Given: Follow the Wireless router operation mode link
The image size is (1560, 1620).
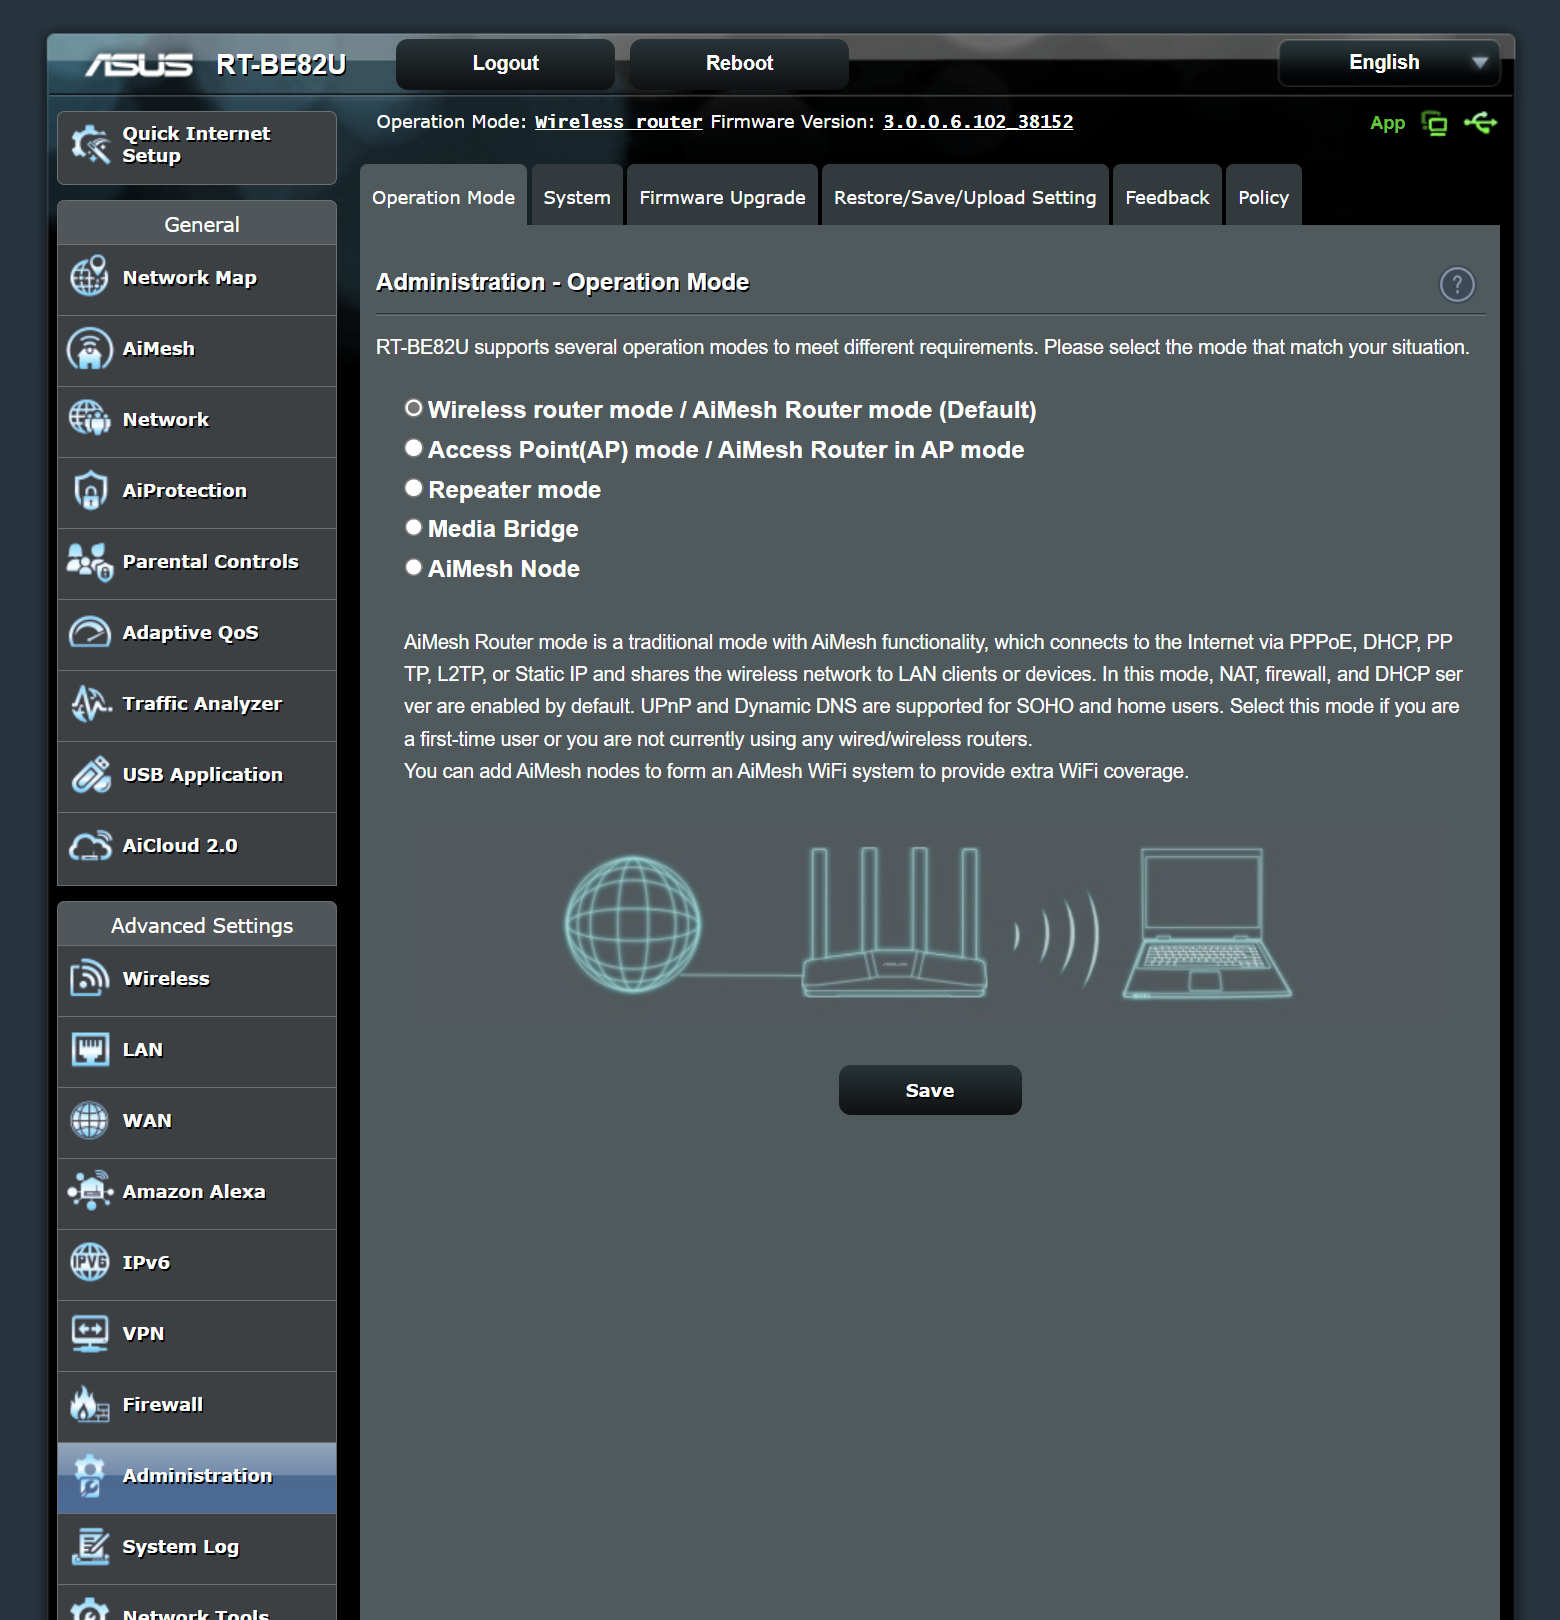Looking at the screenshot, I should 618,122.
